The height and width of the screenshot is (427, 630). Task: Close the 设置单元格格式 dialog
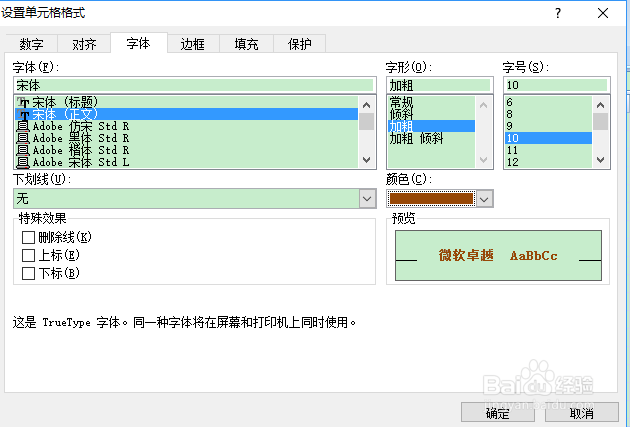[x=603, y=13]
